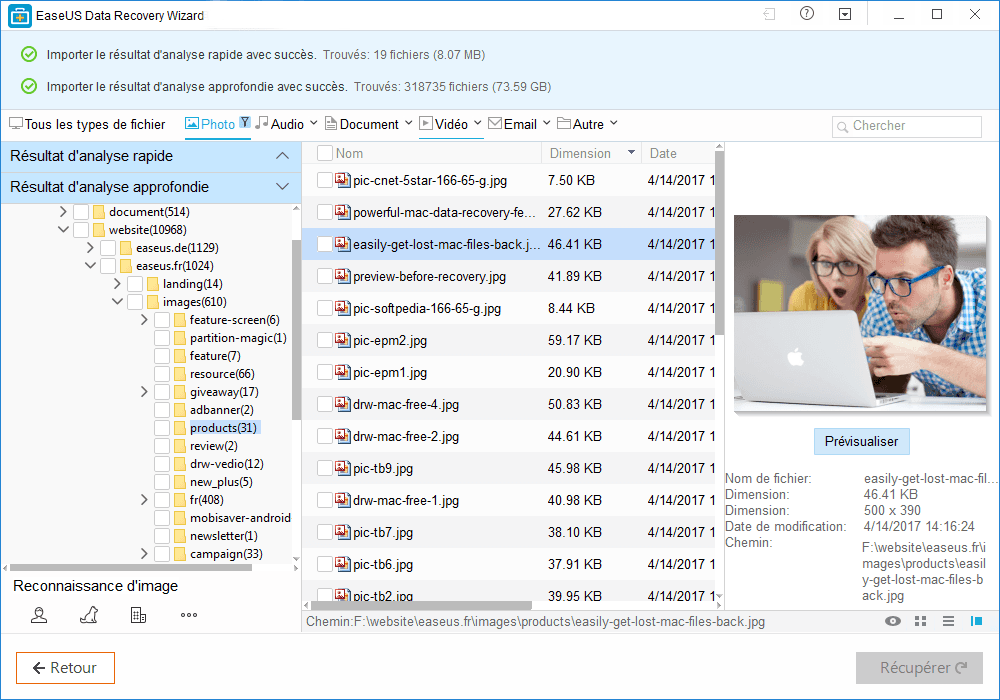Click the face recognition icon
This screenshot has width=1000, height=700.
coord(39,615)
